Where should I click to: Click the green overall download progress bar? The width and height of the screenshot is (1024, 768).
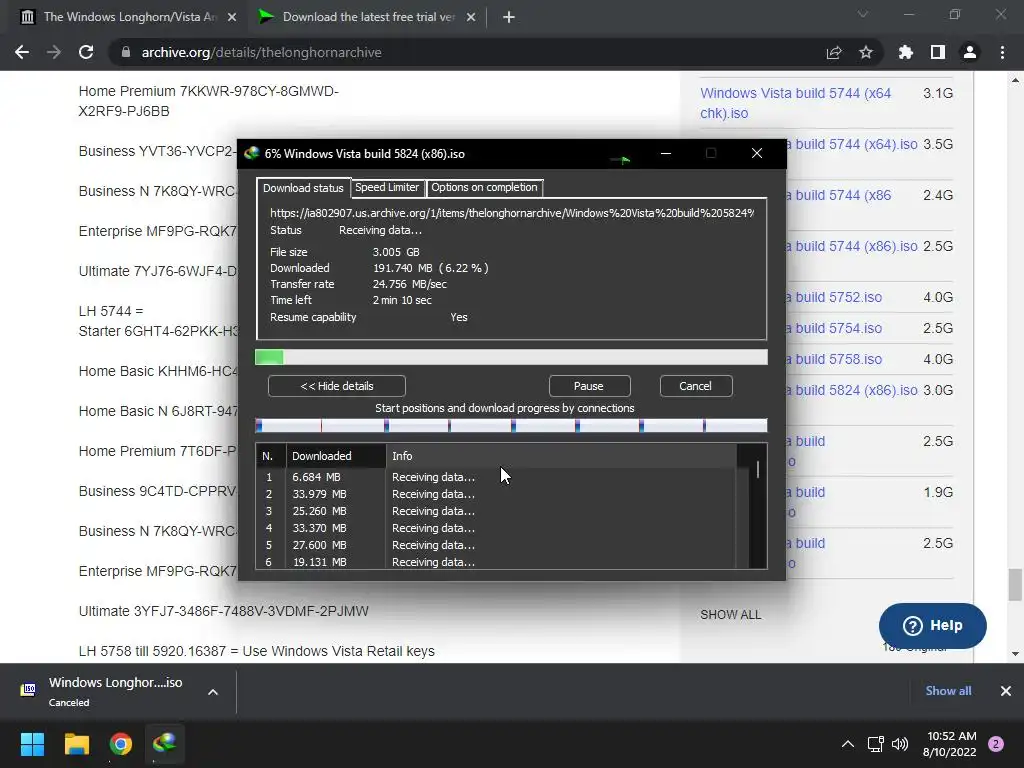(511, 357)
